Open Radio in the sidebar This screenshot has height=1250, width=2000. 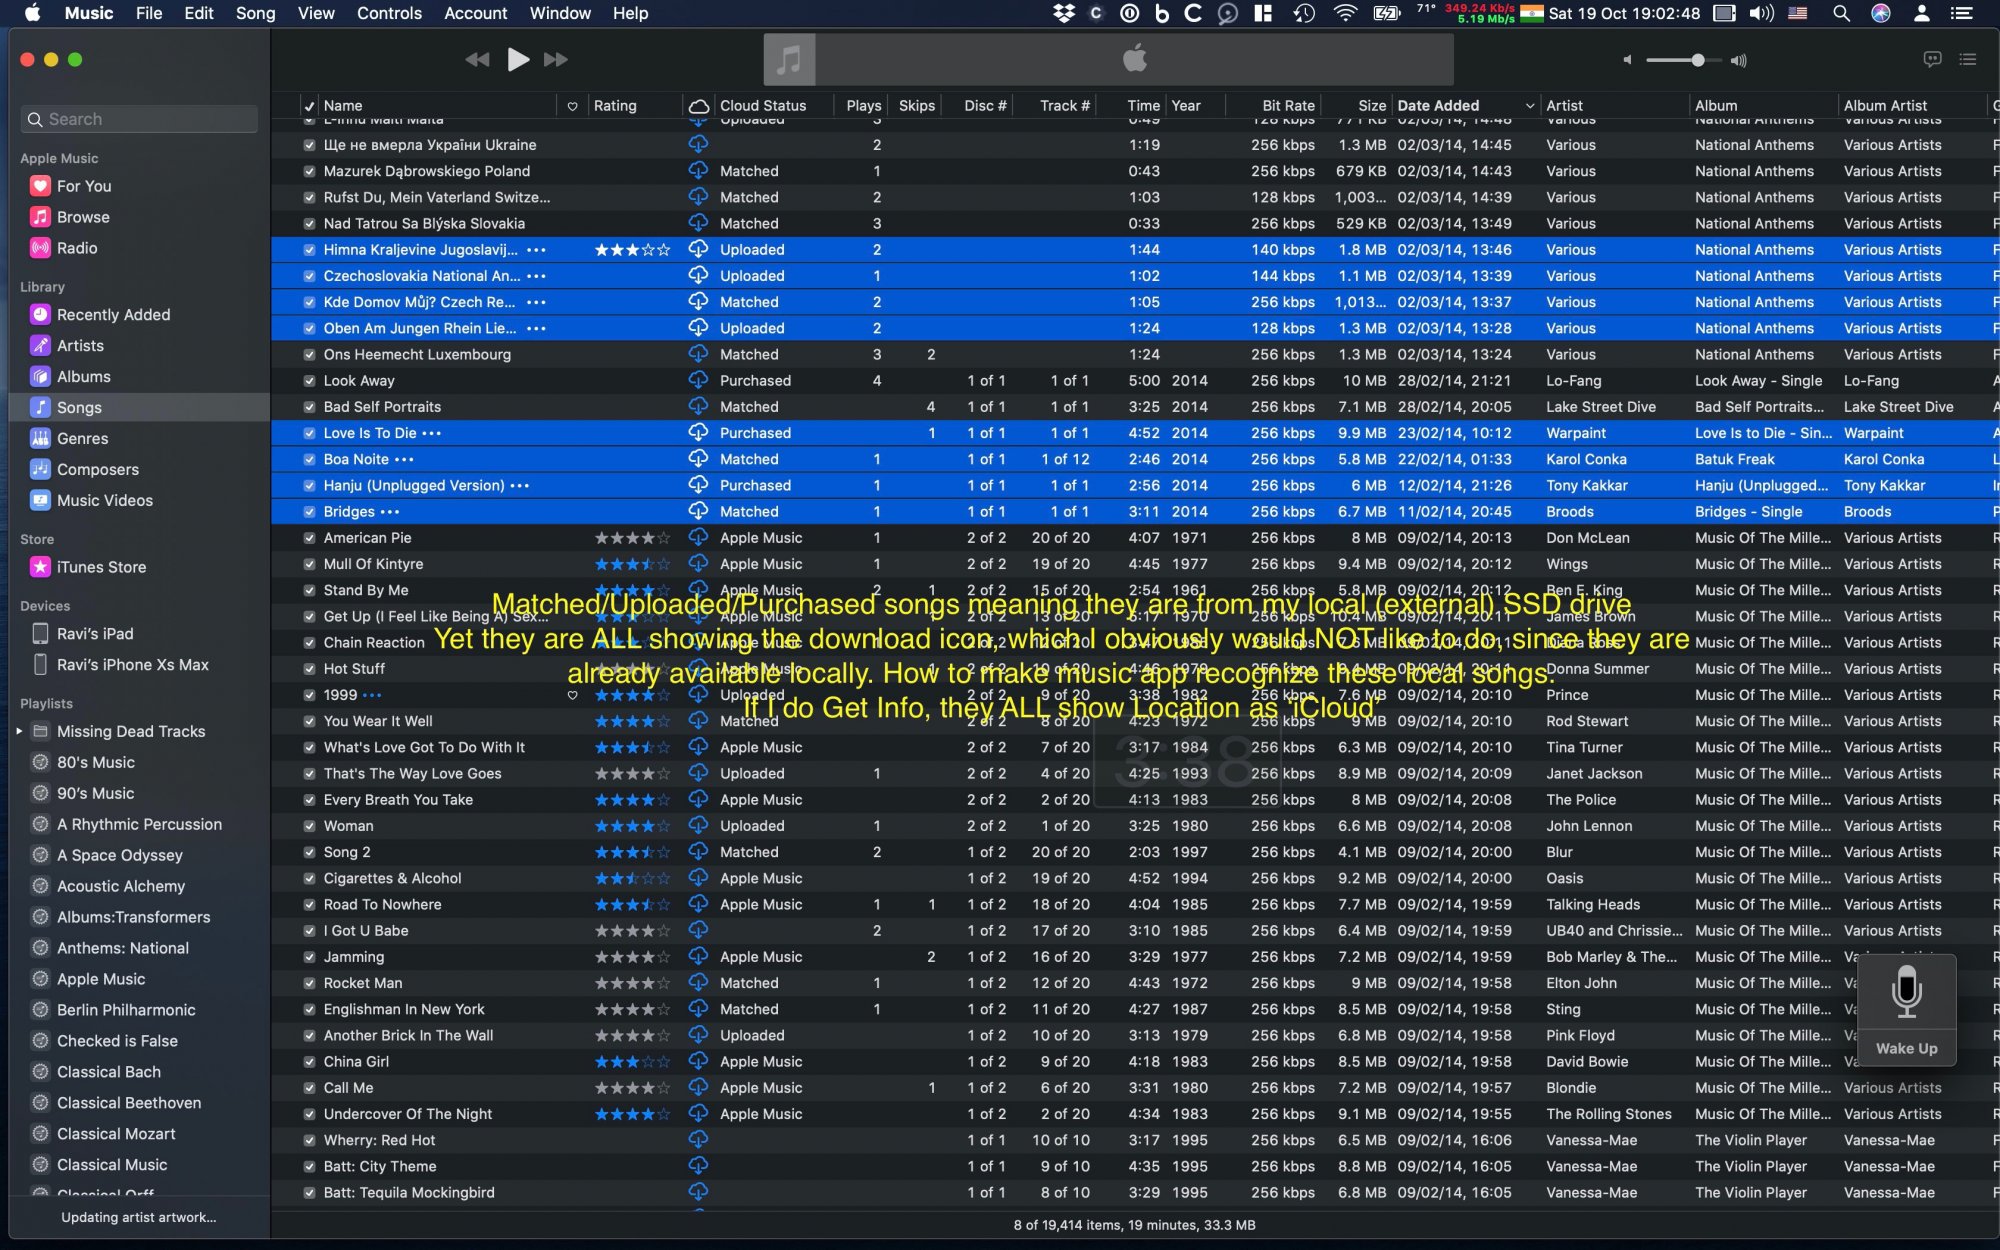click(77, 248)
